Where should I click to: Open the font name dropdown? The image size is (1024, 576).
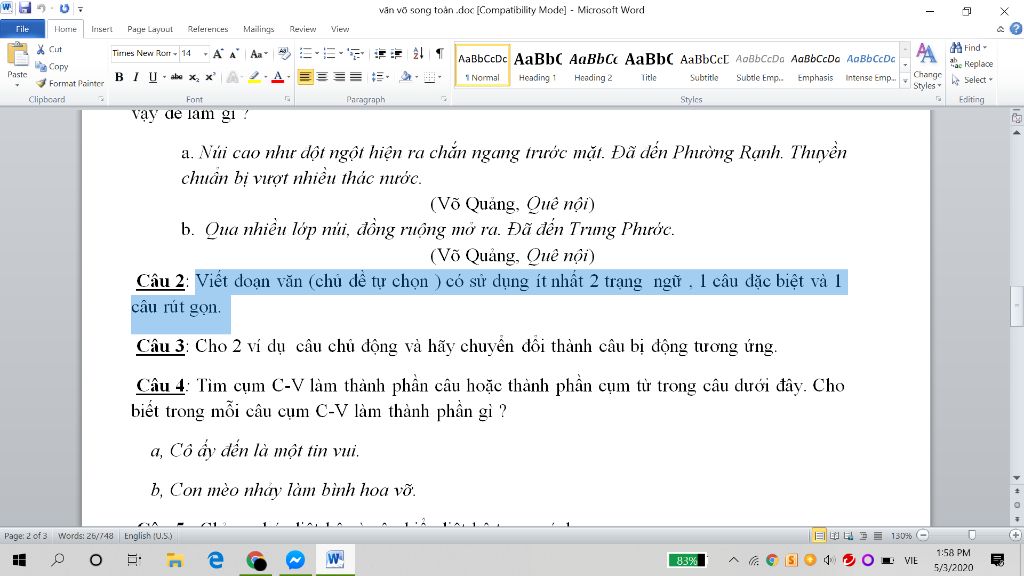click(175, 54)
